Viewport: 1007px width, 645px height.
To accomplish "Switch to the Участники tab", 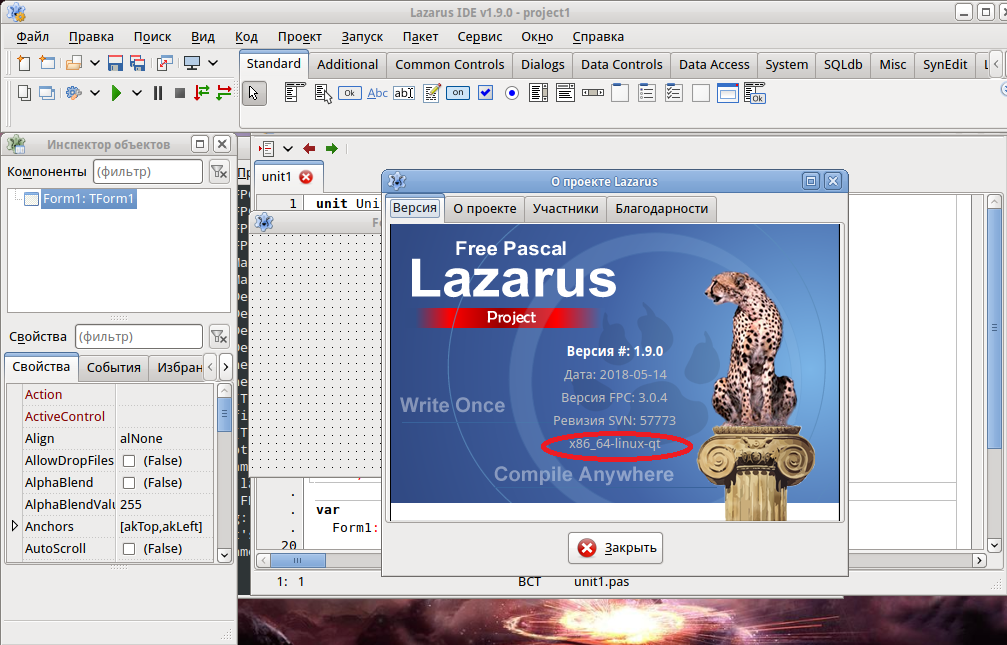I will (565, 208).
